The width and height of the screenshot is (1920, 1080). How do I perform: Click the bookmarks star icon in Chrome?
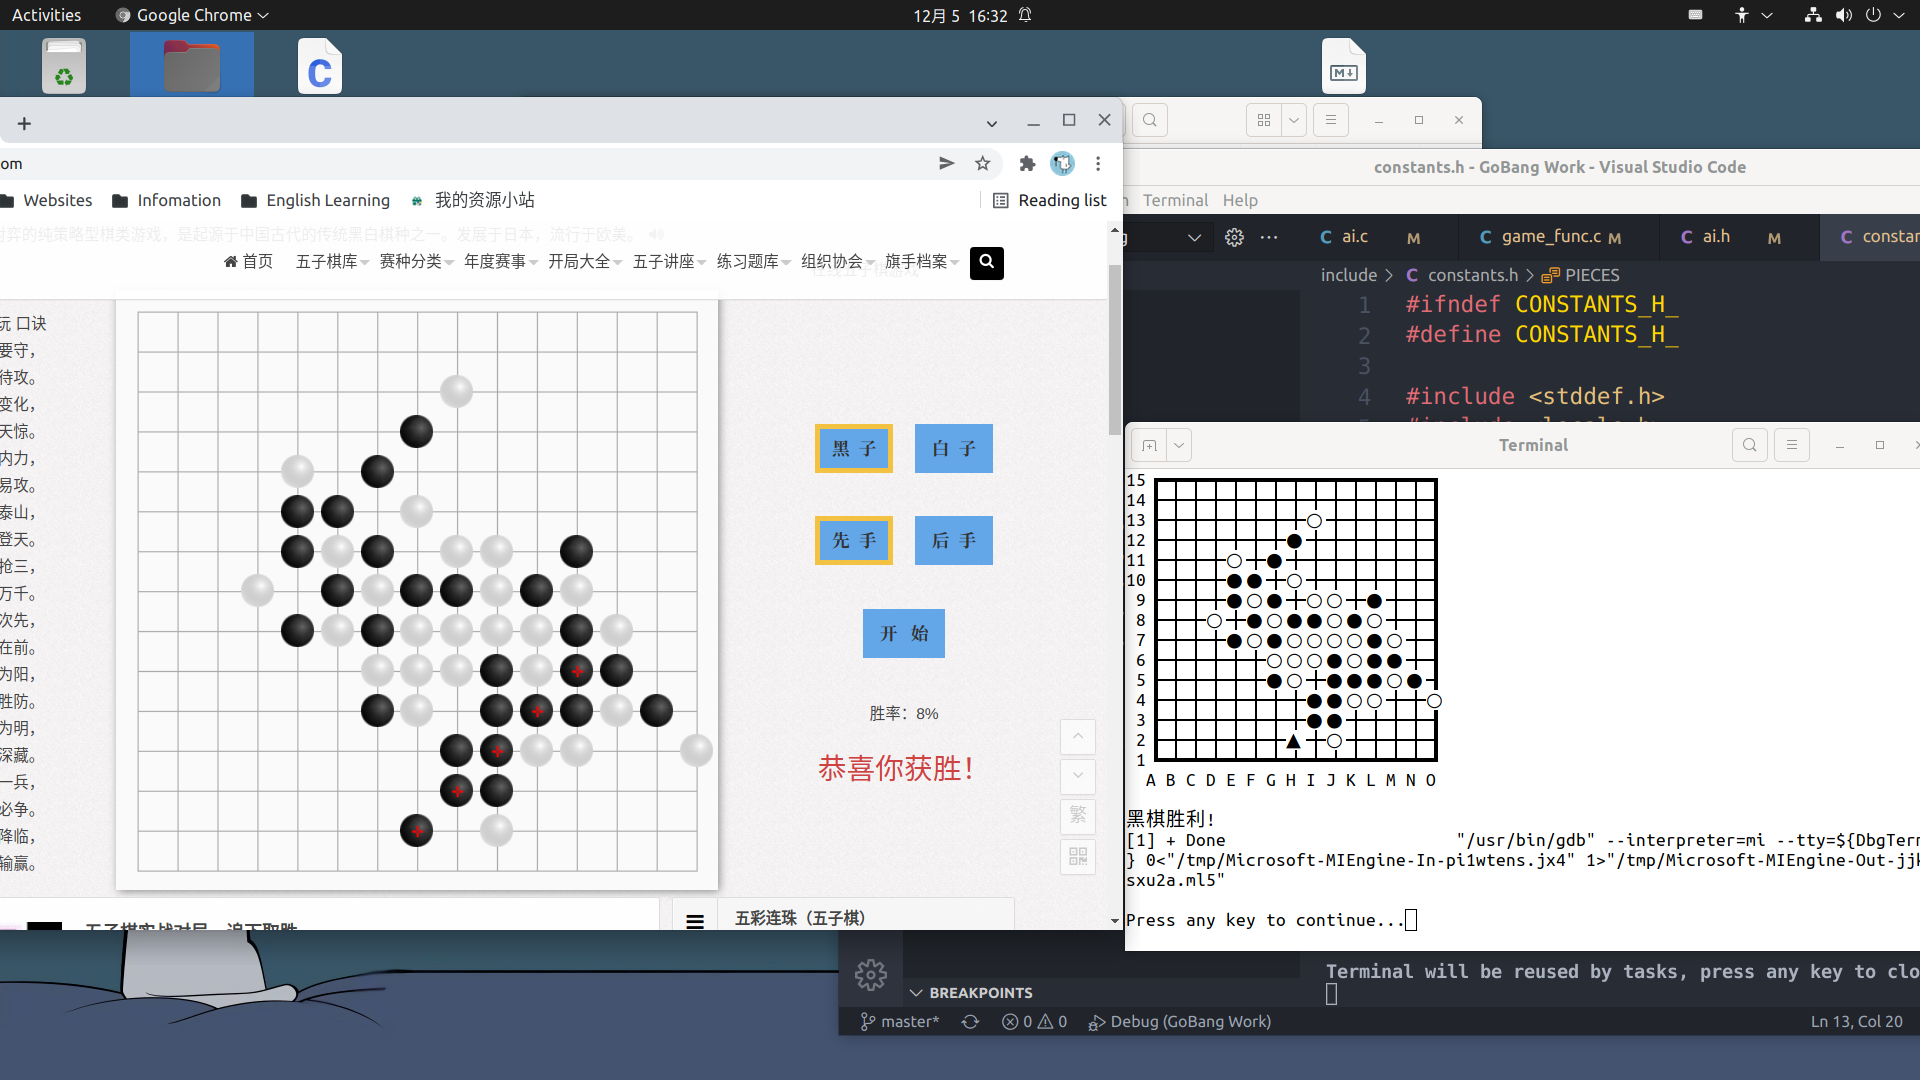[x=982, y=162]
